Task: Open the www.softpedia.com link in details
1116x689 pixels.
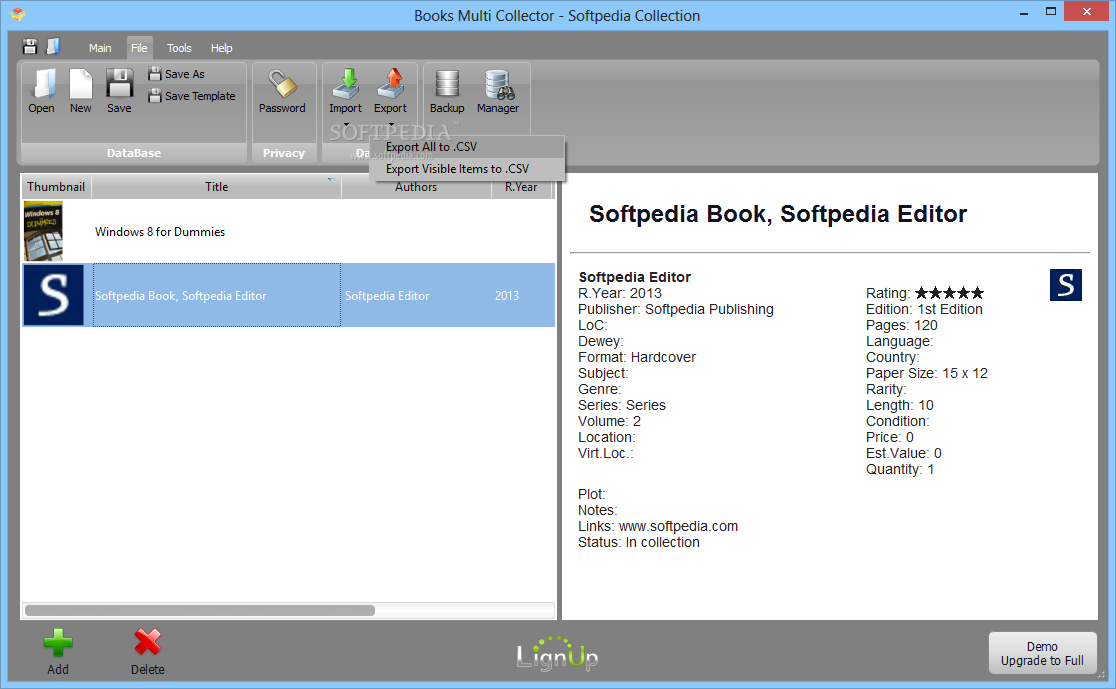Action: tap(678, 526)
